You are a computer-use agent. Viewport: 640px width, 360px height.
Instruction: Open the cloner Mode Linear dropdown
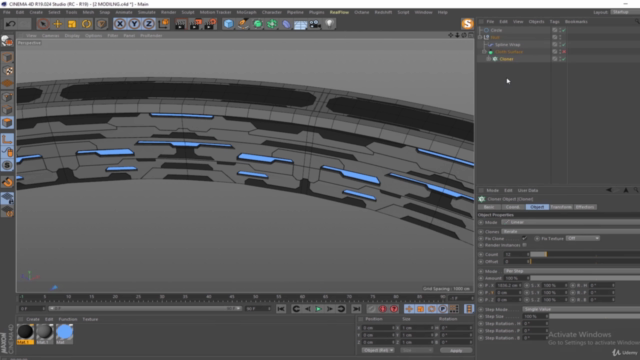[571, 222]
